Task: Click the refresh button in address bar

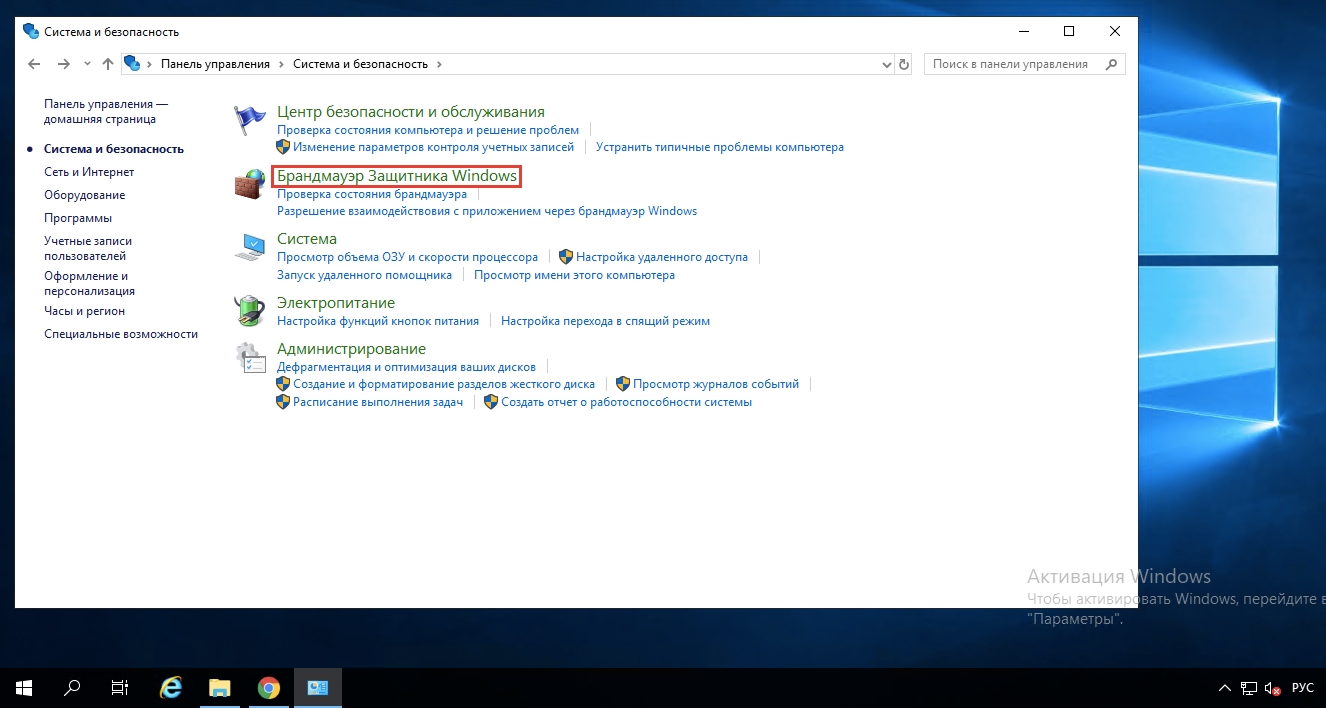Action: click(x=904, y=64)
